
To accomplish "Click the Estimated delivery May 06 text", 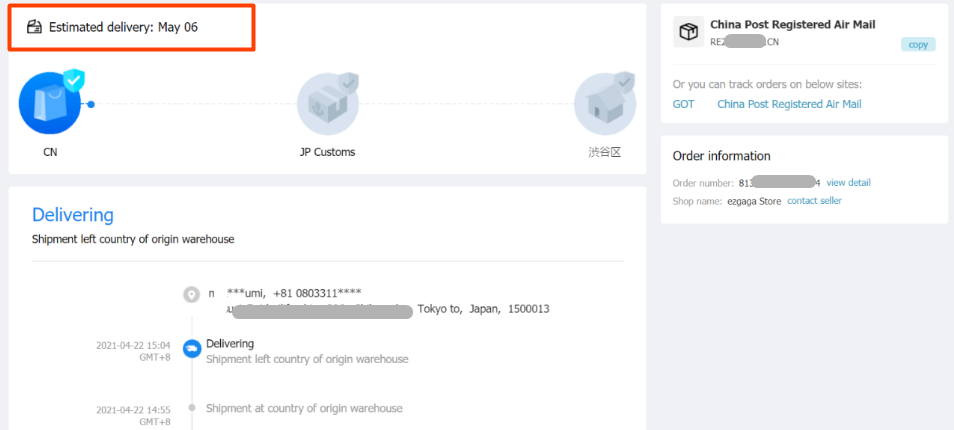I will pos(123,27).
